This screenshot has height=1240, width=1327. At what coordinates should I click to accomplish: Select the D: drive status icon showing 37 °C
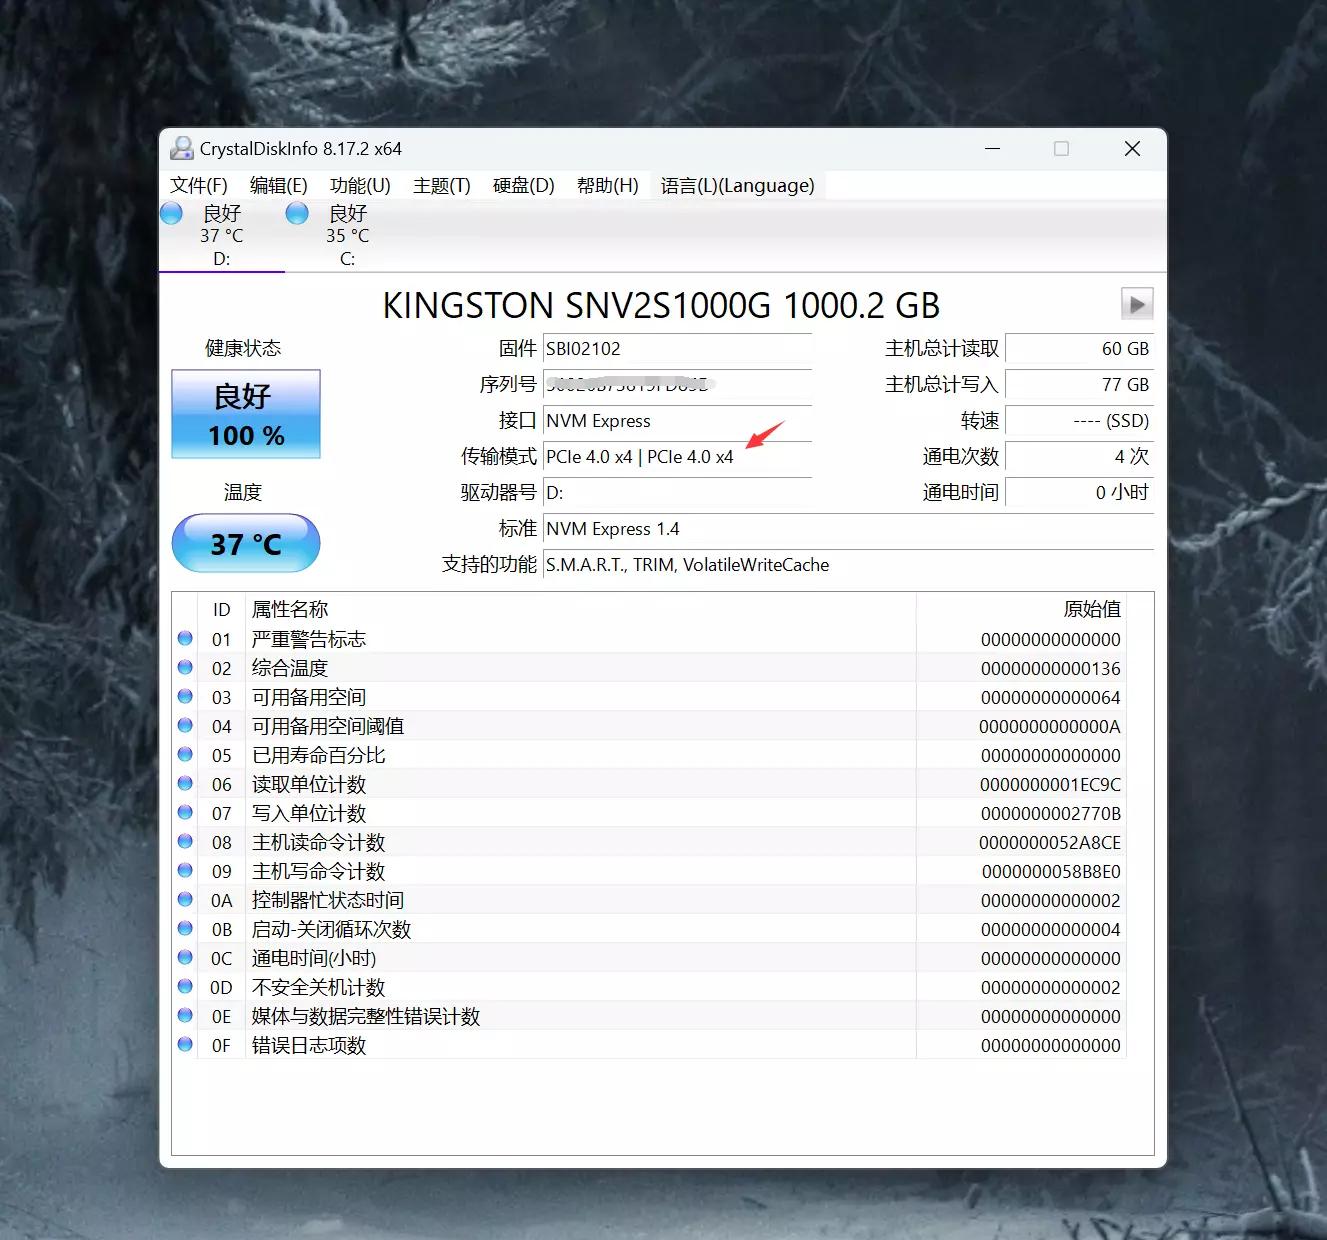[171, 212]
